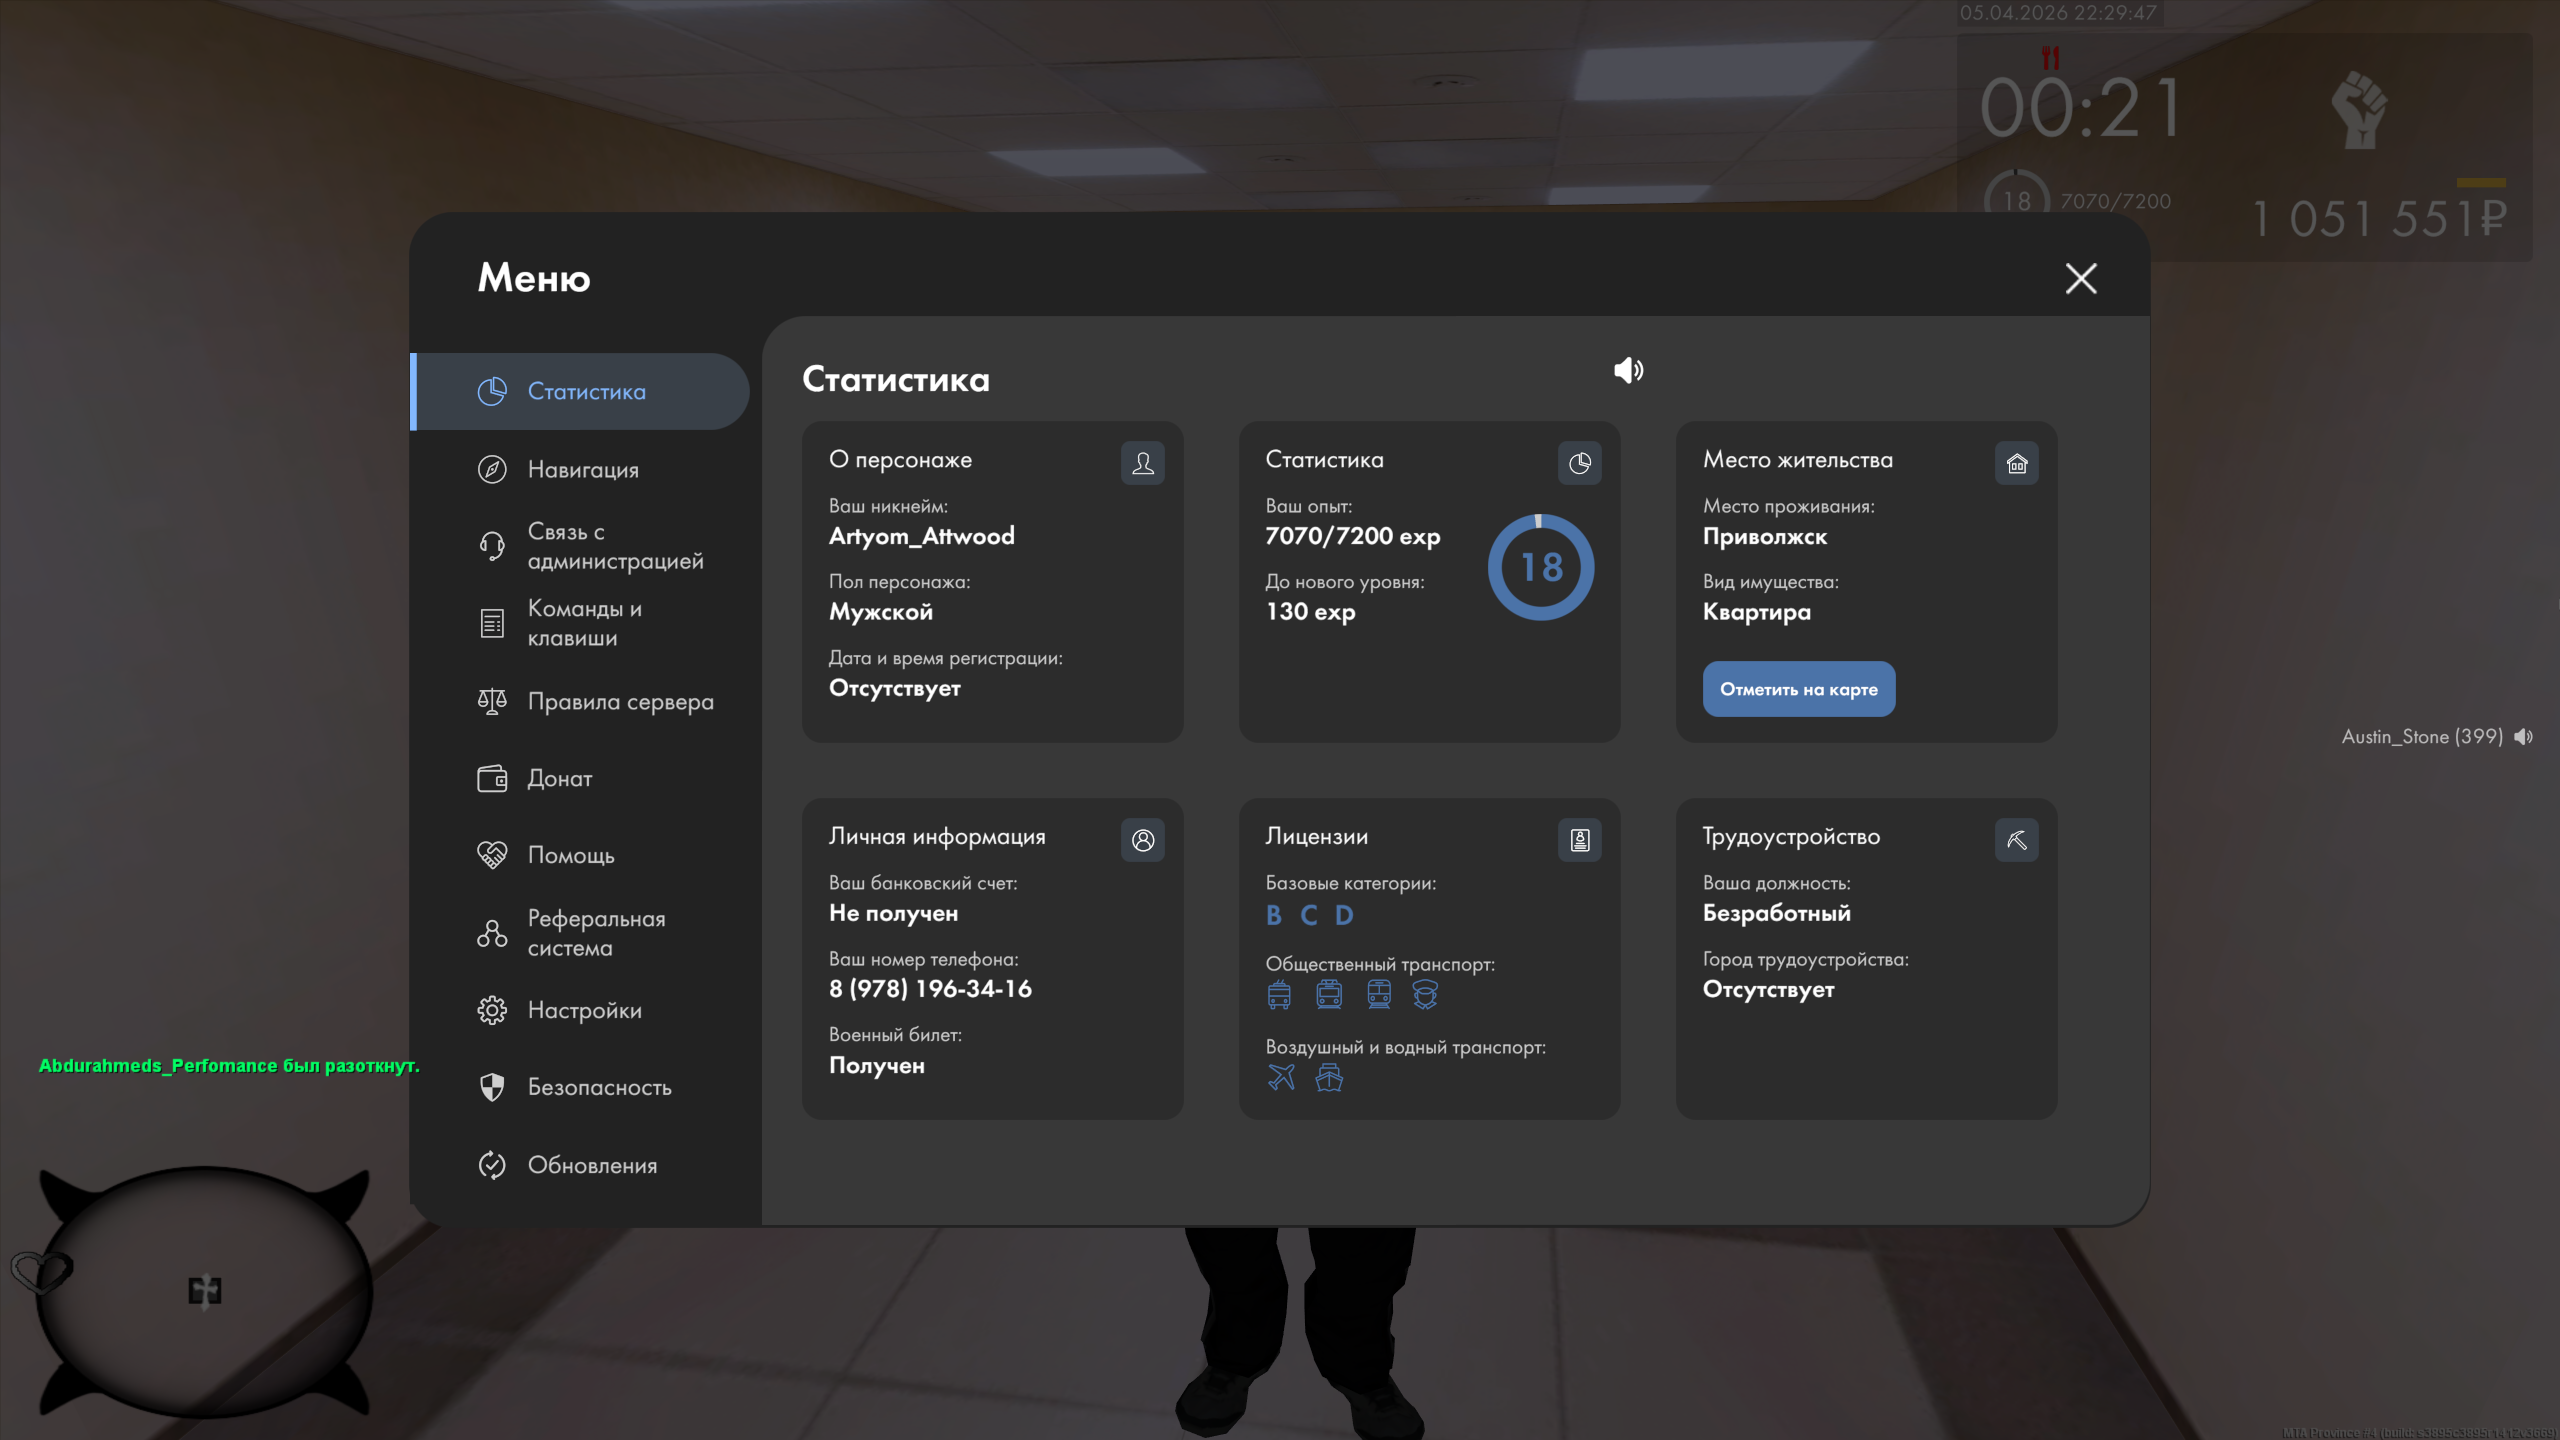
Task: Click the airplane license icon
Action: click(1281, 1077)
